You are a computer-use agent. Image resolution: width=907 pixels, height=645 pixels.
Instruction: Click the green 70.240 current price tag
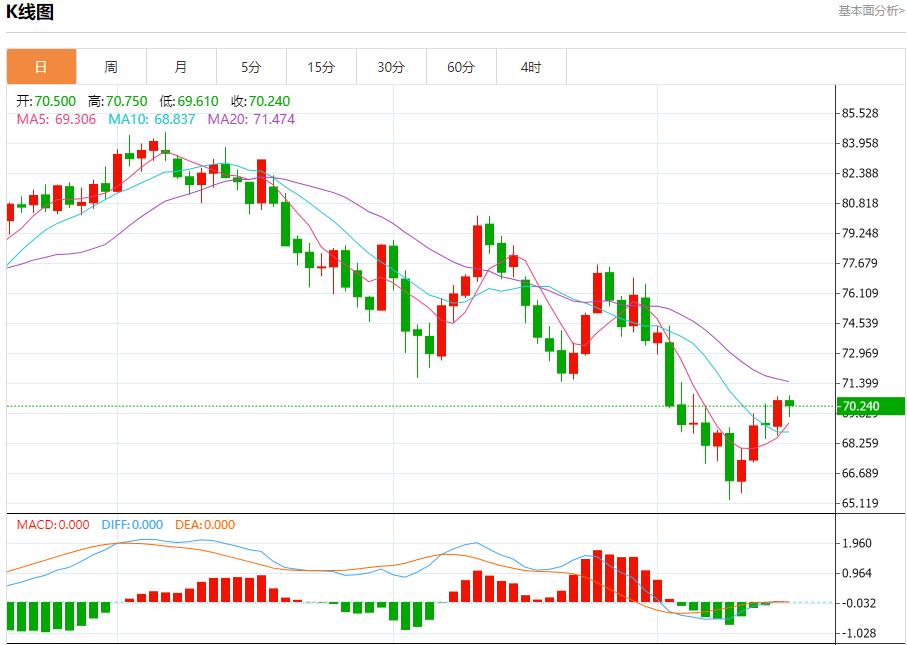point(870,406)
